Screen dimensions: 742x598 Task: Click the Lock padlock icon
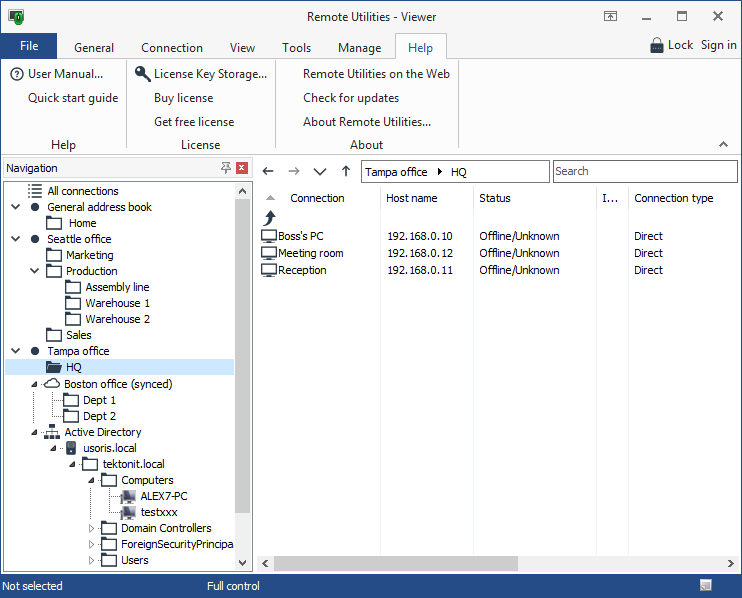point(656,45)
